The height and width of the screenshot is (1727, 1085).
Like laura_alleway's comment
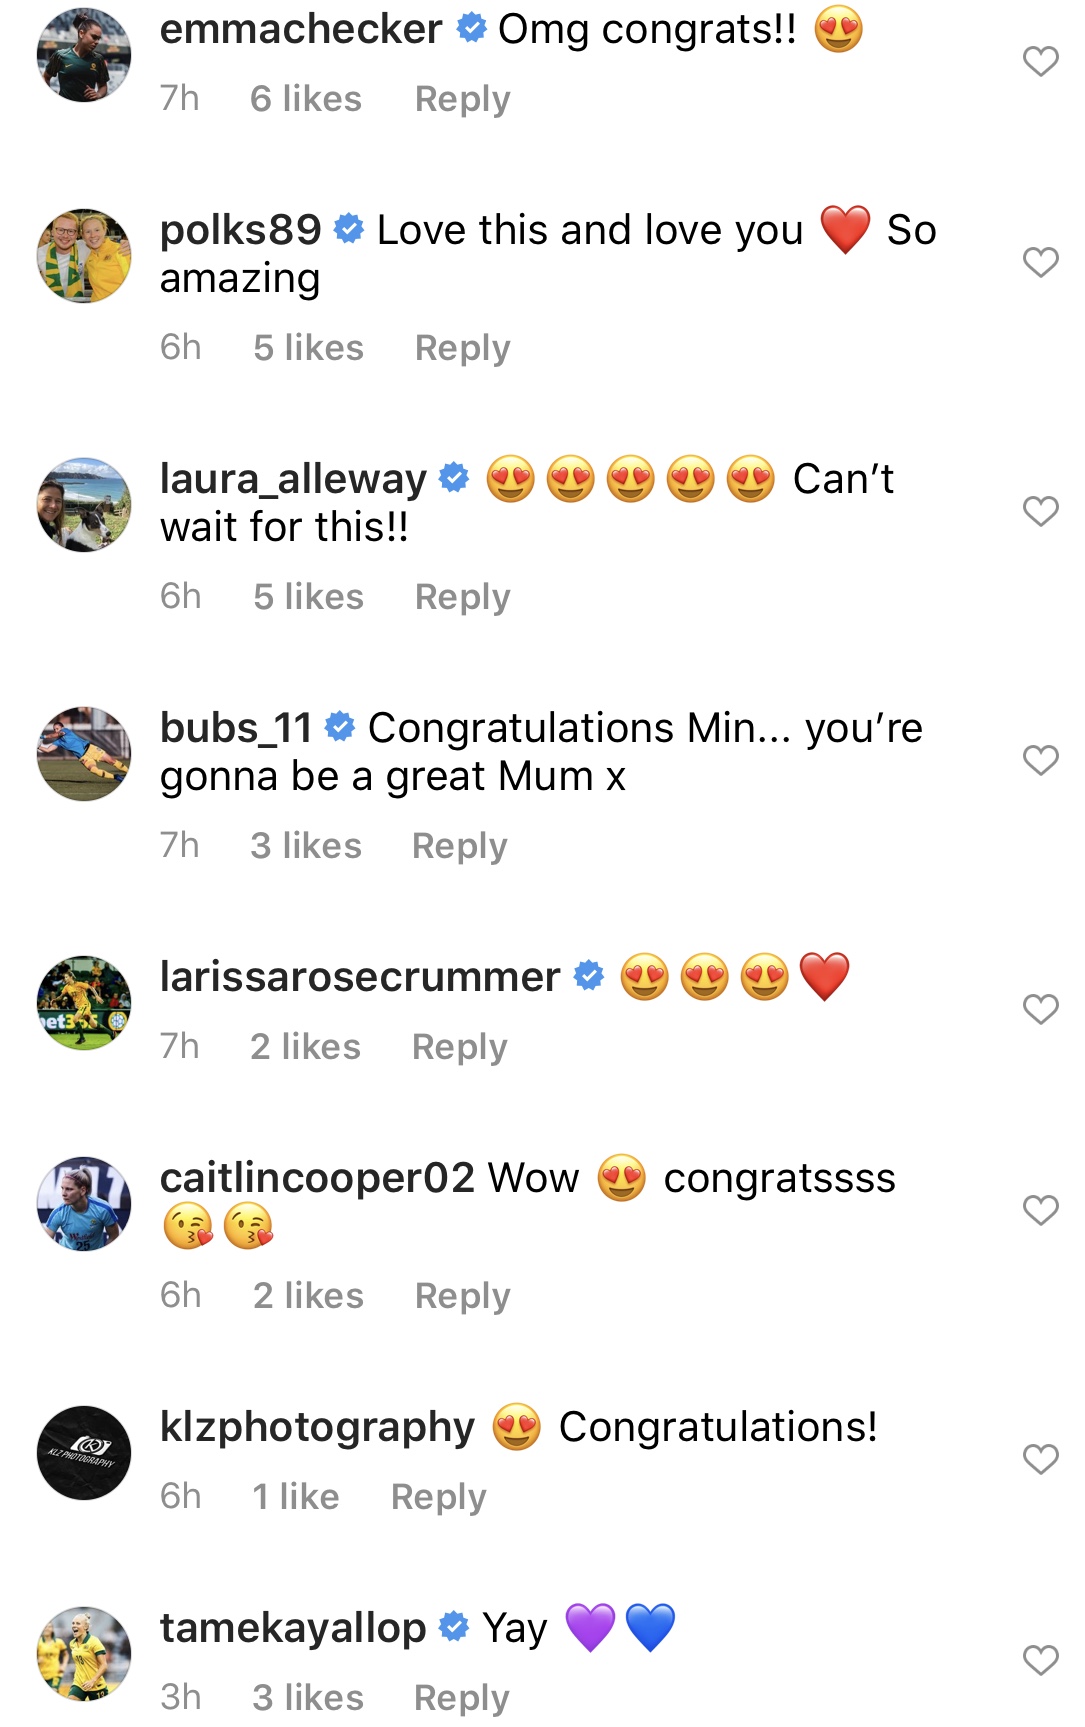(x=1040, y=511)
